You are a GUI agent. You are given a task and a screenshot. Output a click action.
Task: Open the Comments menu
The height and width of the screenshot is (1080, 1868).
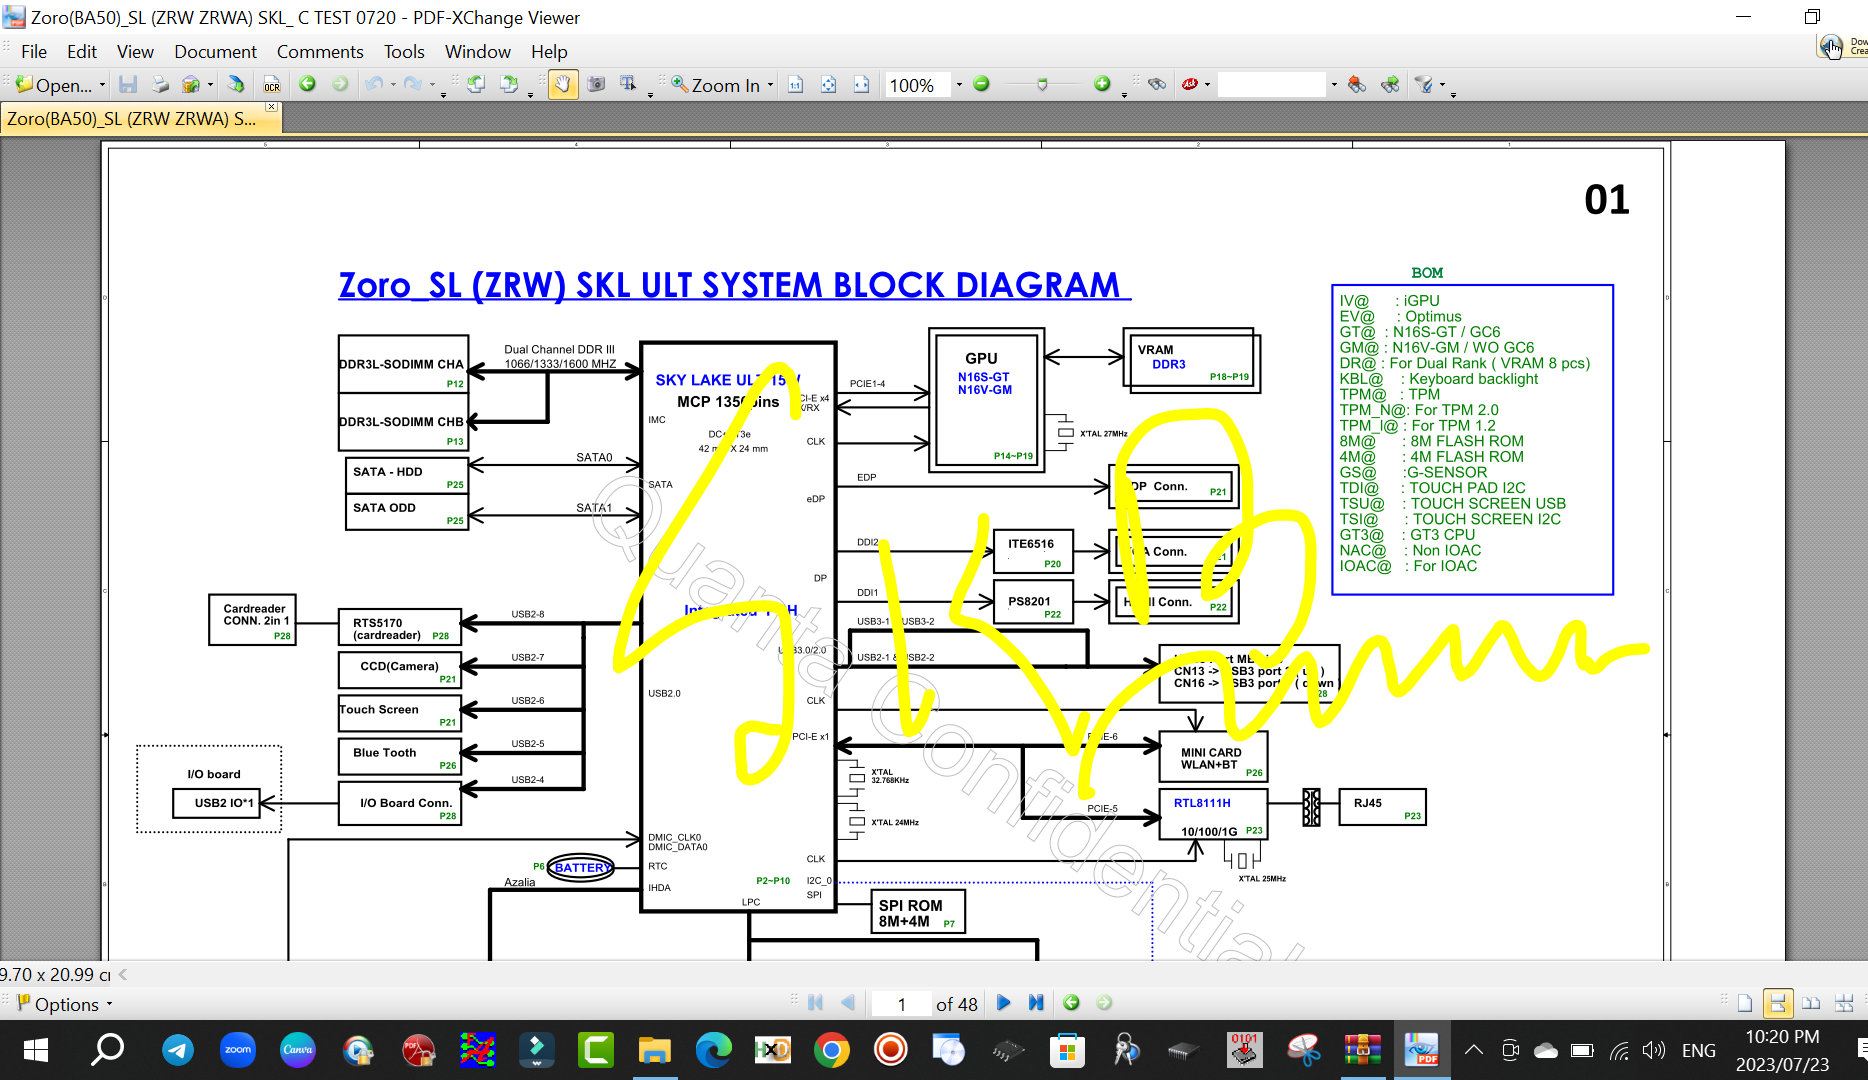coord(320,52)
